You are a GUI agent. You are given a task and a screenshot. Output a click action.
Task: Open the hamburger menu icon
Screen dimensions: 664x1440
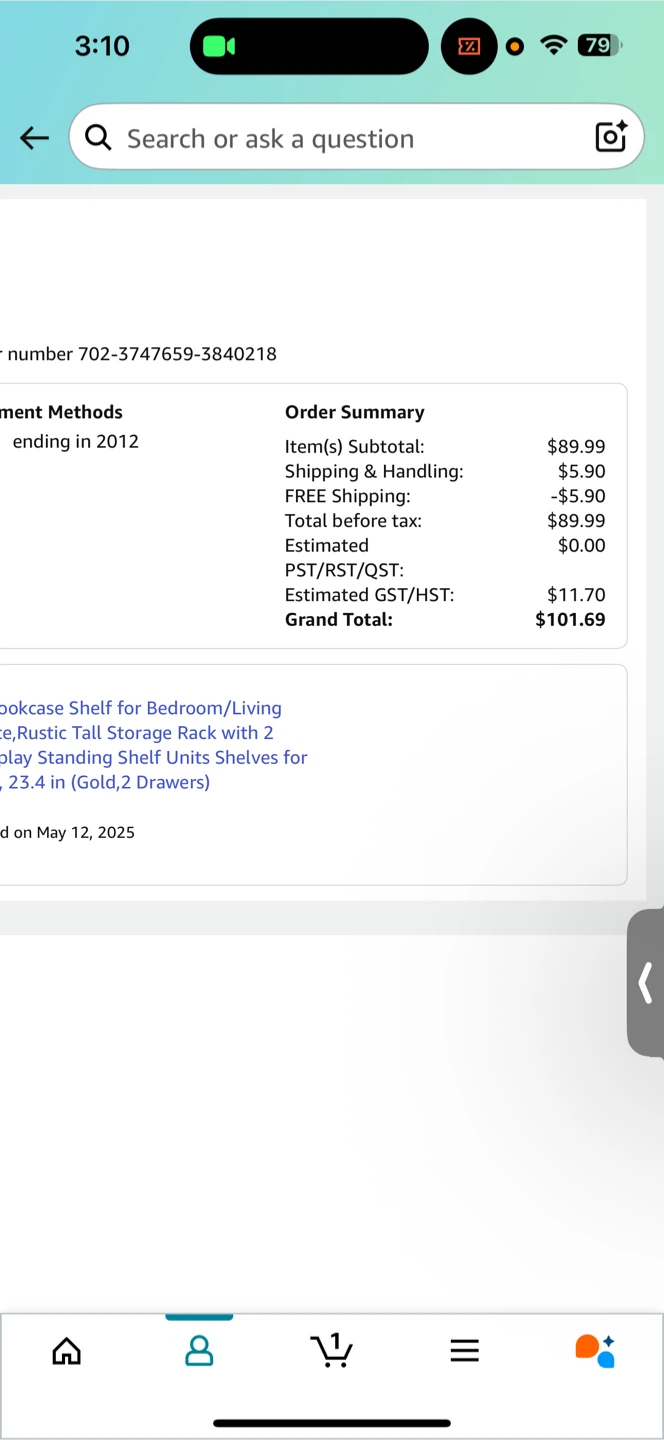coord(464,1351)
